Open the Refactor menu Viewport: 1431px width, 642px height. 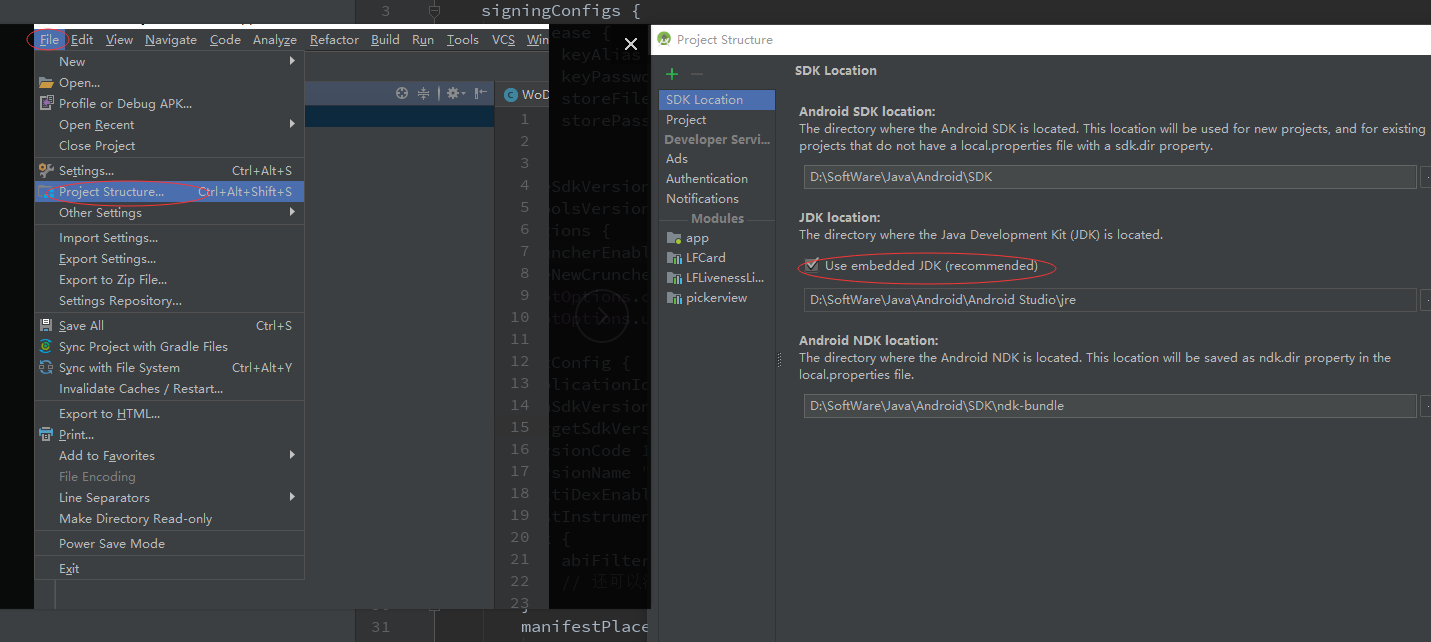tap(334, 40)
